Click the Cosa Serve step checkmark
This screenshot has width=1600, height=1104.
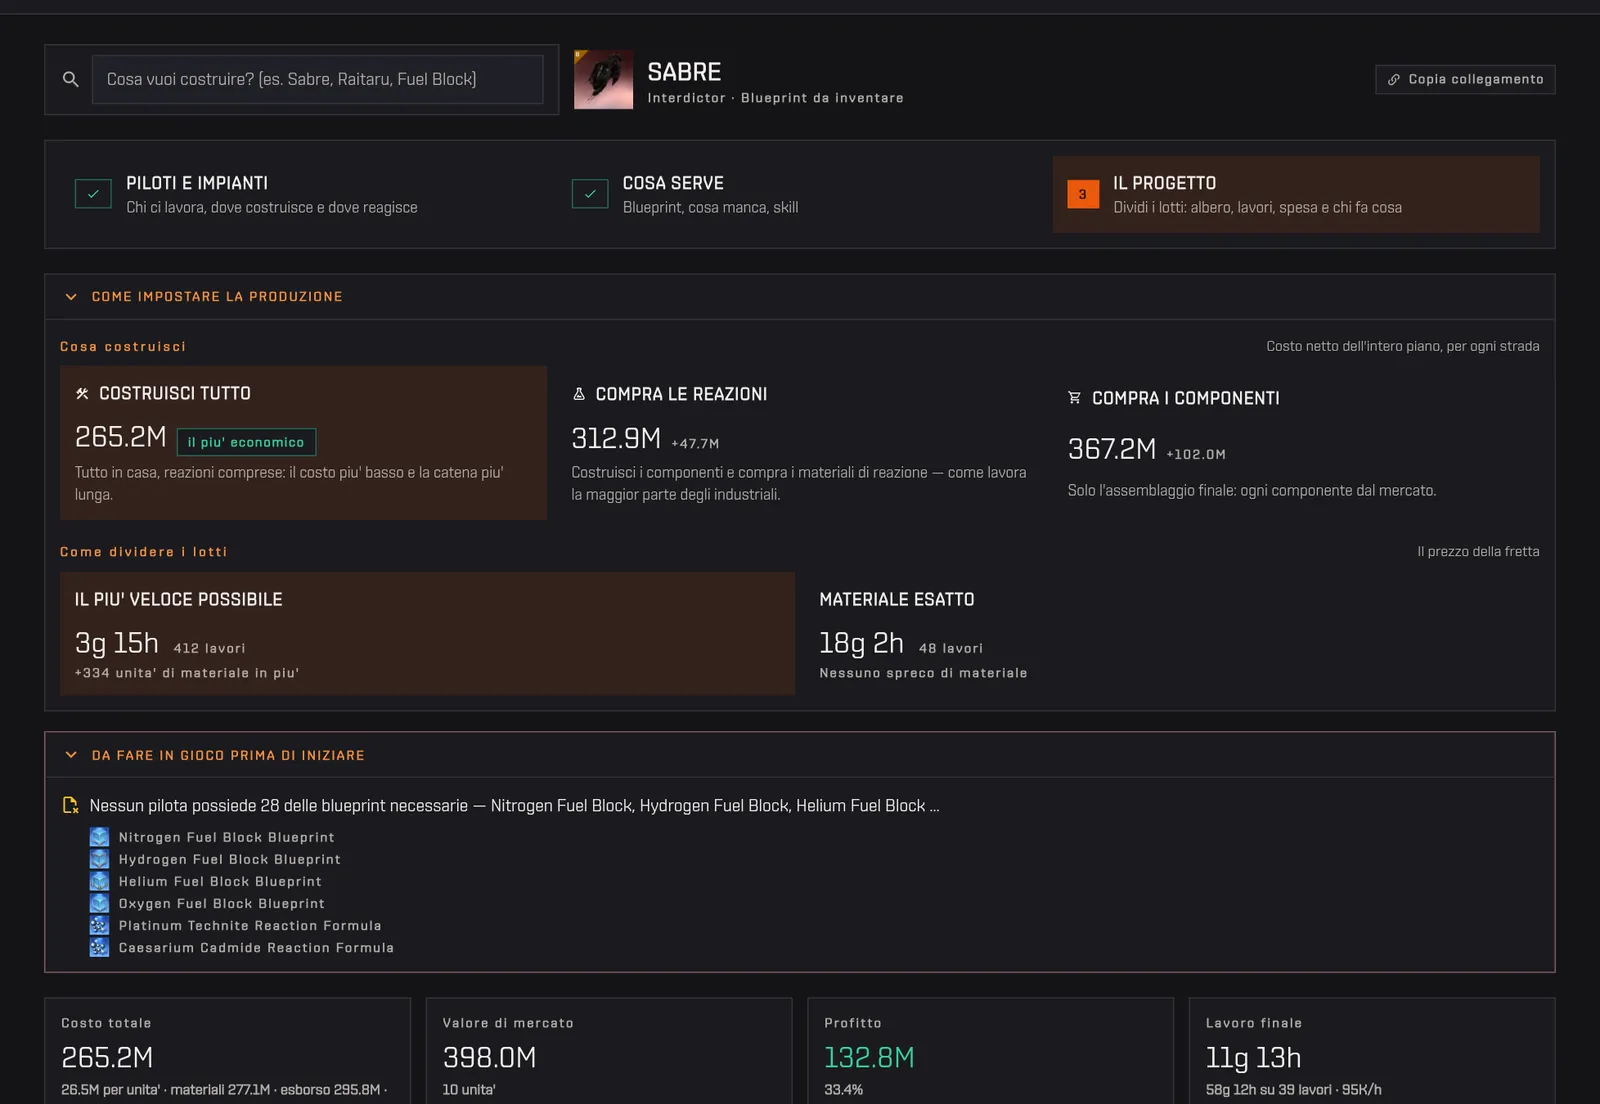click(x=590, y=194)
